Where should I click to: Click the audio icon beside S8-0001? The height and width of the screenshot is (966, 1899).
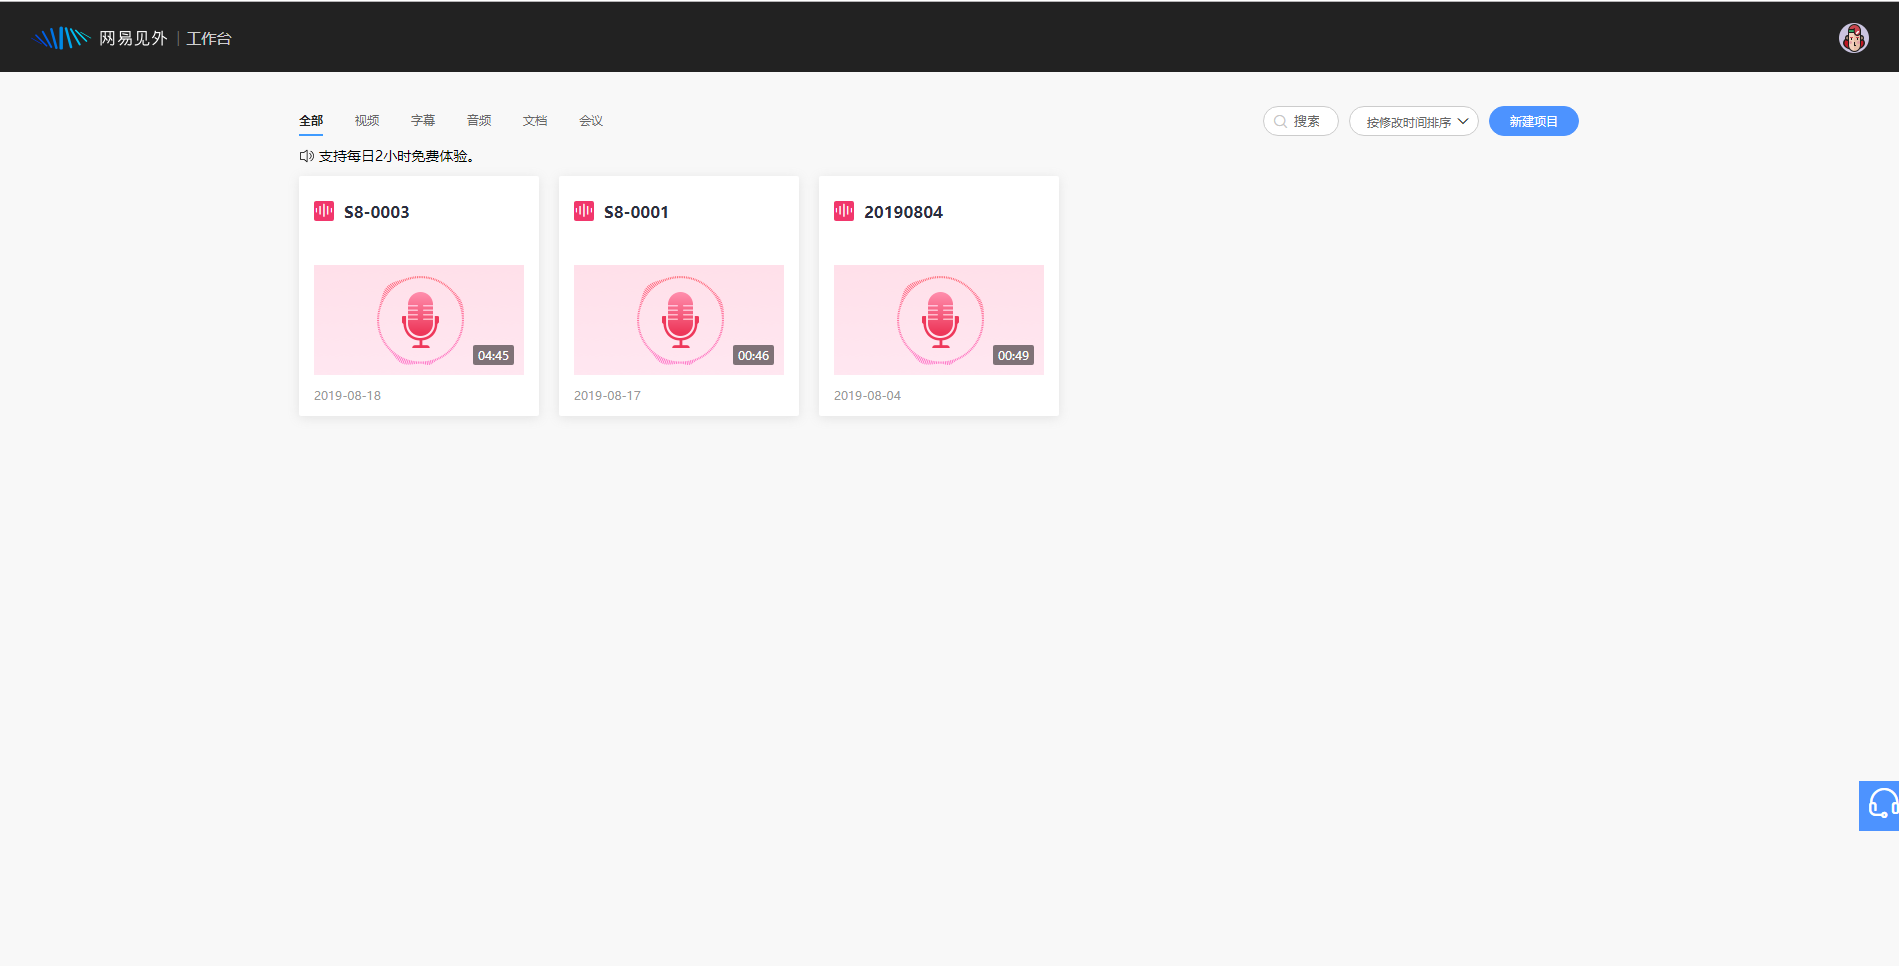point(584,211)
